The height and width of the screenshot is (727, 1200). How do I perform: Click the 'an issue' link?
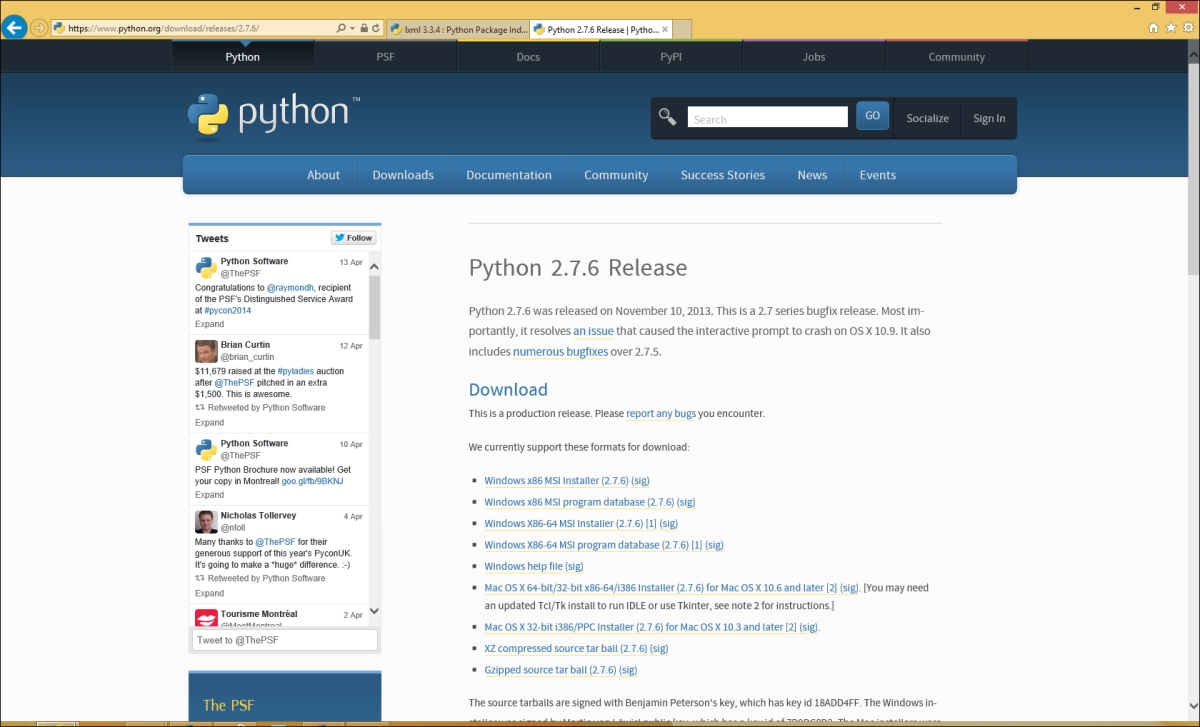[593, 331]
